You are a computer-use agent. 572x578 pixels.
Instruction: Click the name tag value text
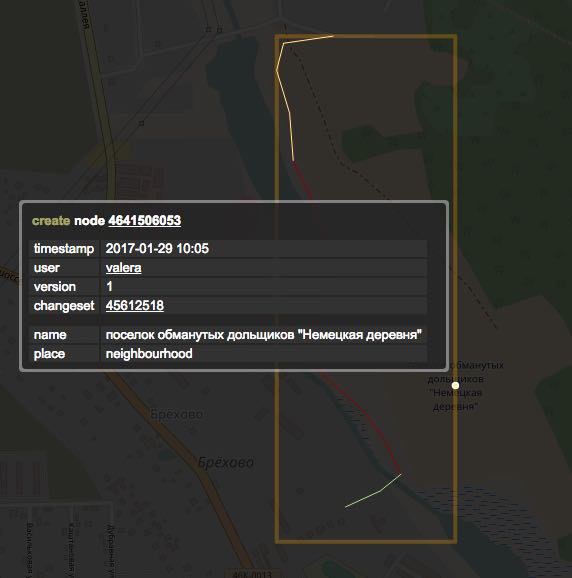click(264, 335)
